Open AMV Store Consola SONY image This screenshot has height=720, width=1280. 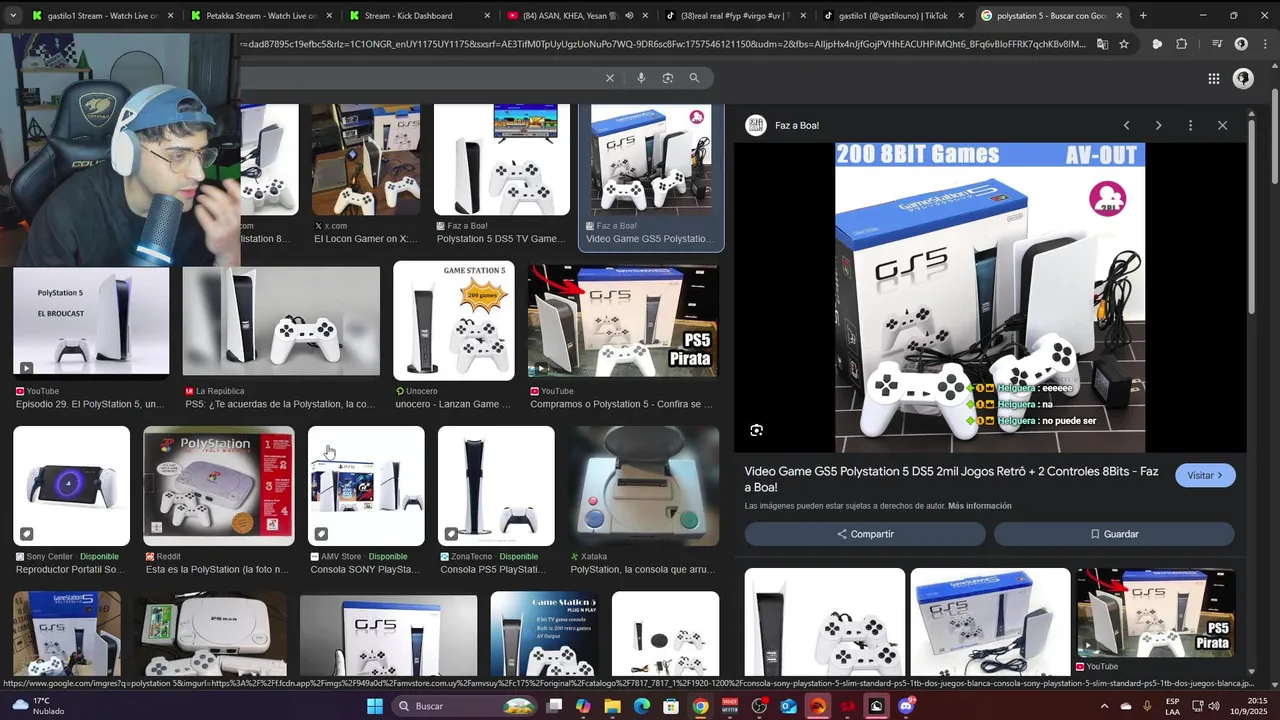[x=366, y=486]
